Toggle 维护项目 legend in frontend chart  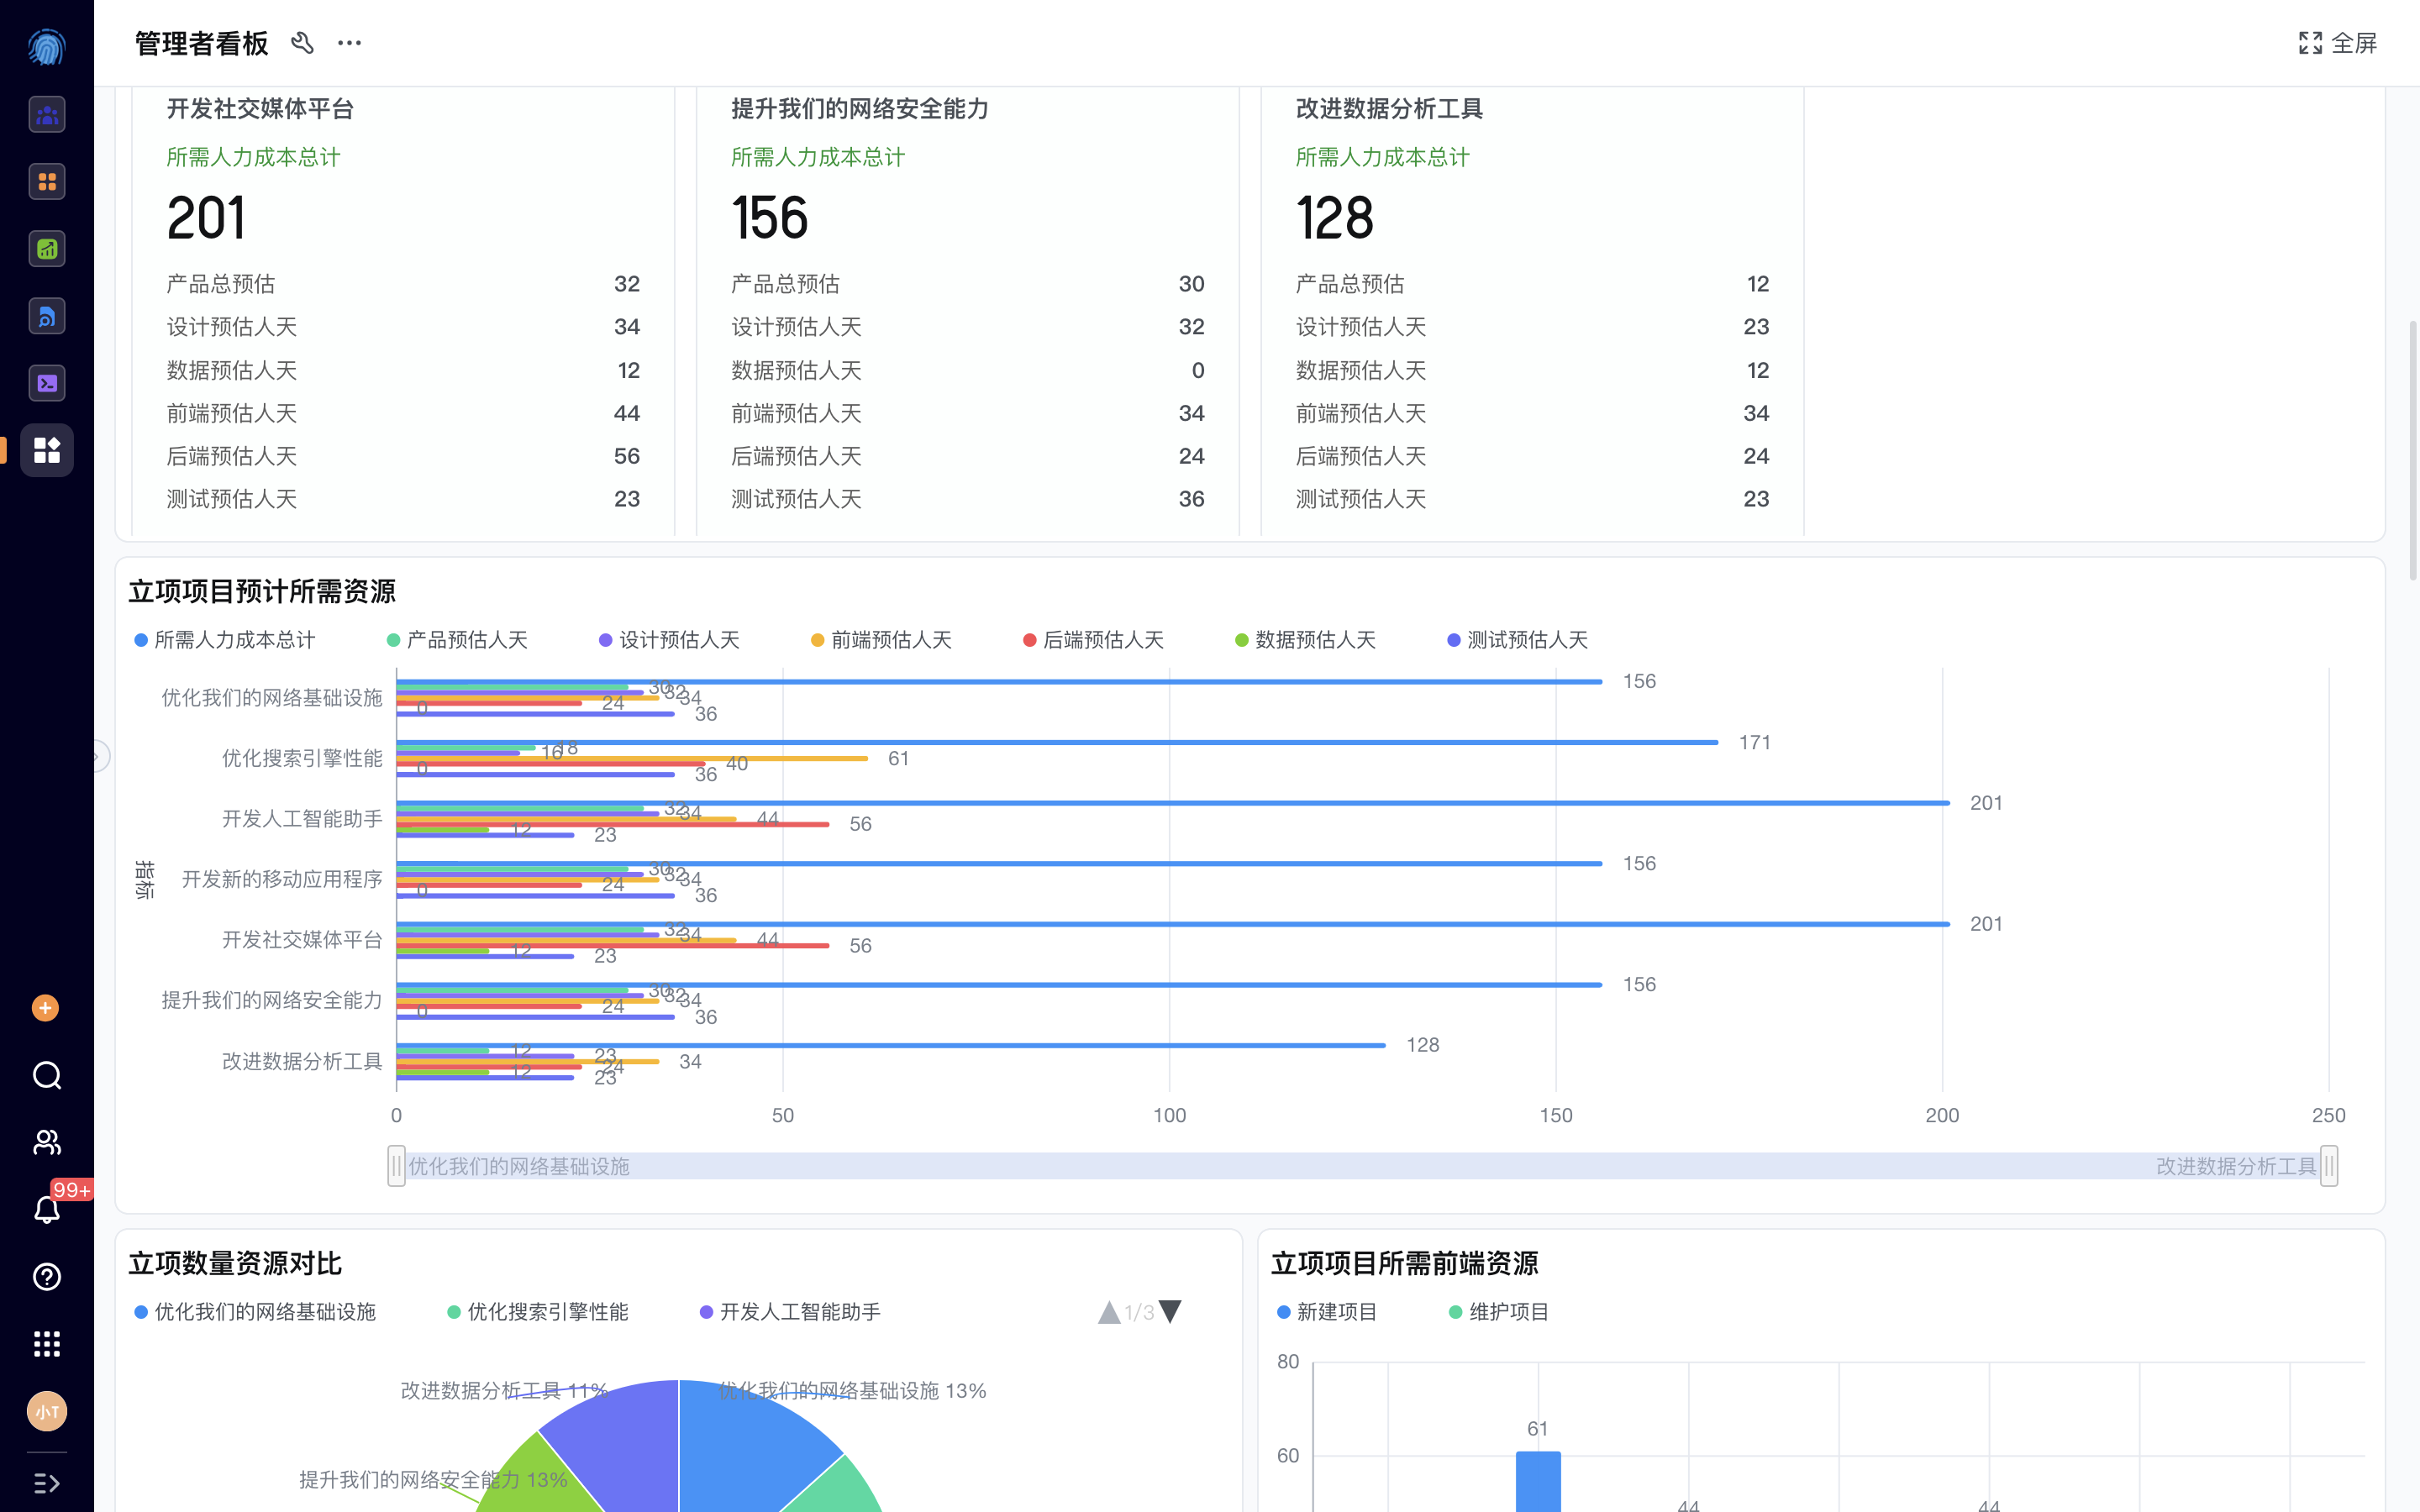pyautogui.click(x=1499, y=1312)
